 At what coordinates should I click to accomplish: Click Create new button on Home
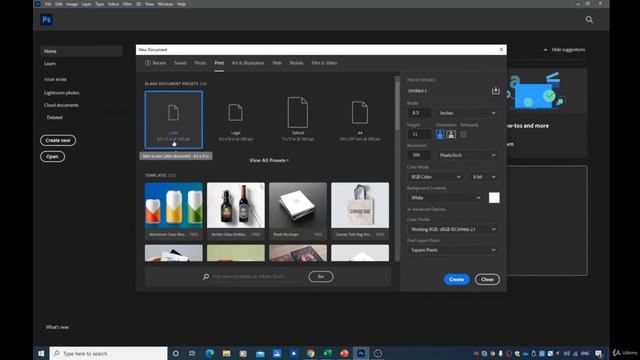pos(58,140)
